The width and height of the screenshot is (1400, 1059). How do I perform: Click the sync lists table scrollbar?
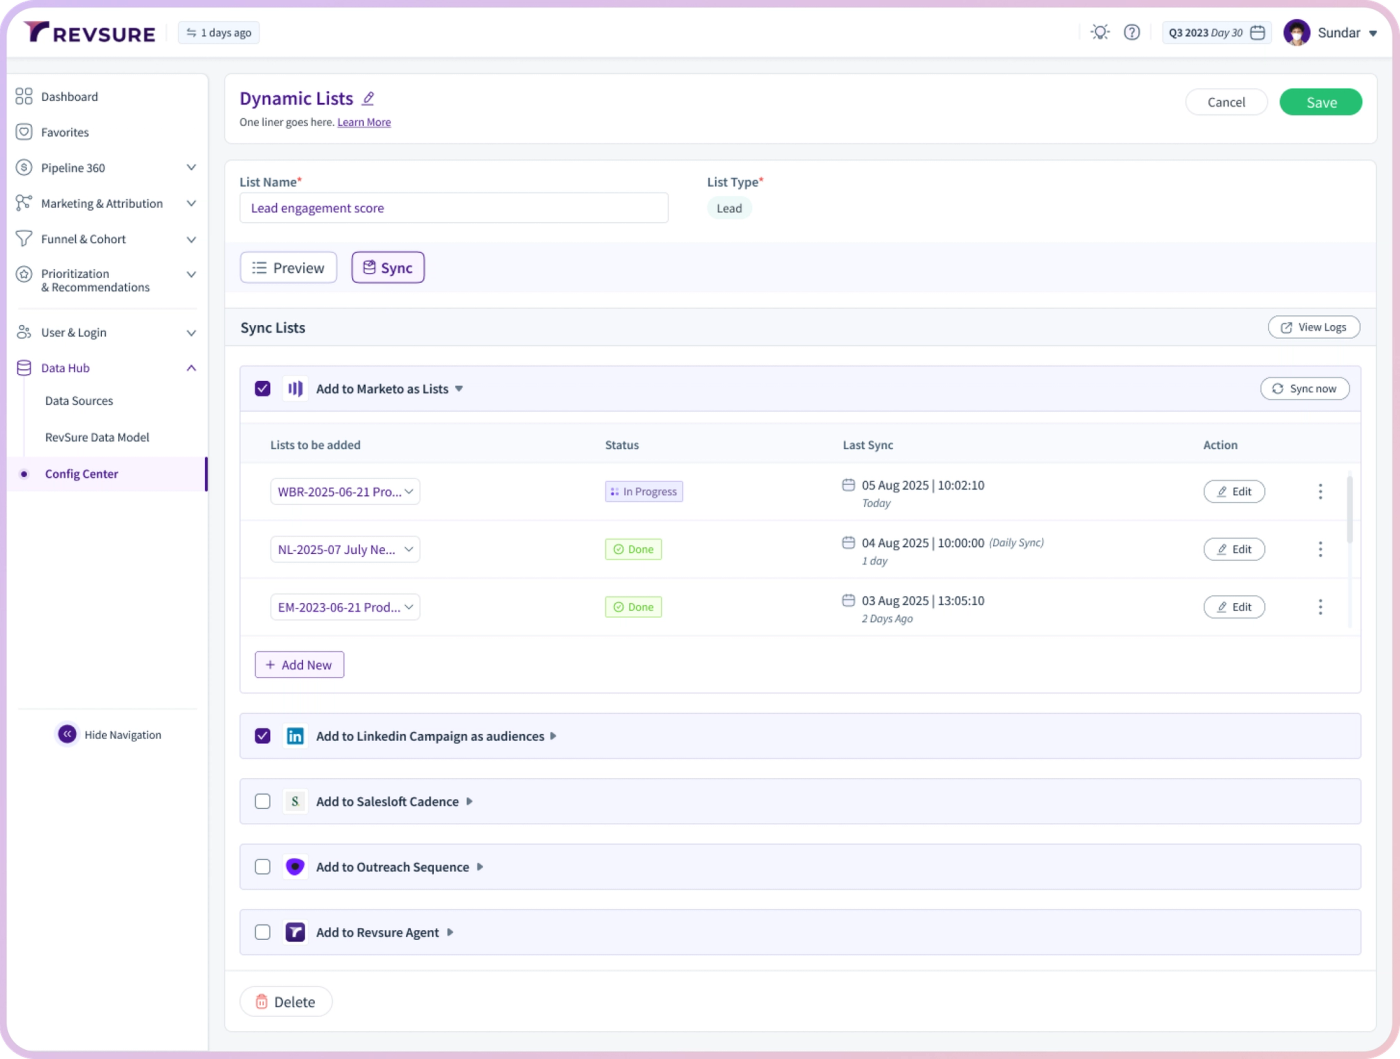pos(1350,510)
